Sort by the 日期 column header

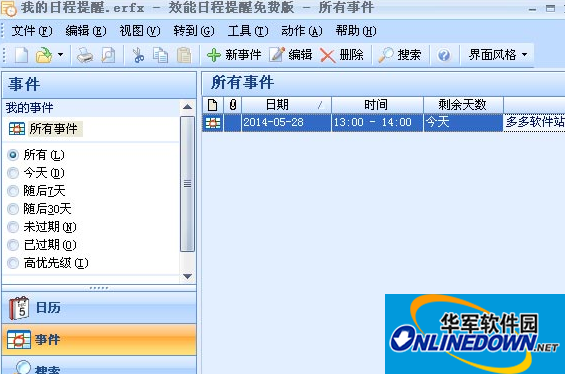(286, 105)
